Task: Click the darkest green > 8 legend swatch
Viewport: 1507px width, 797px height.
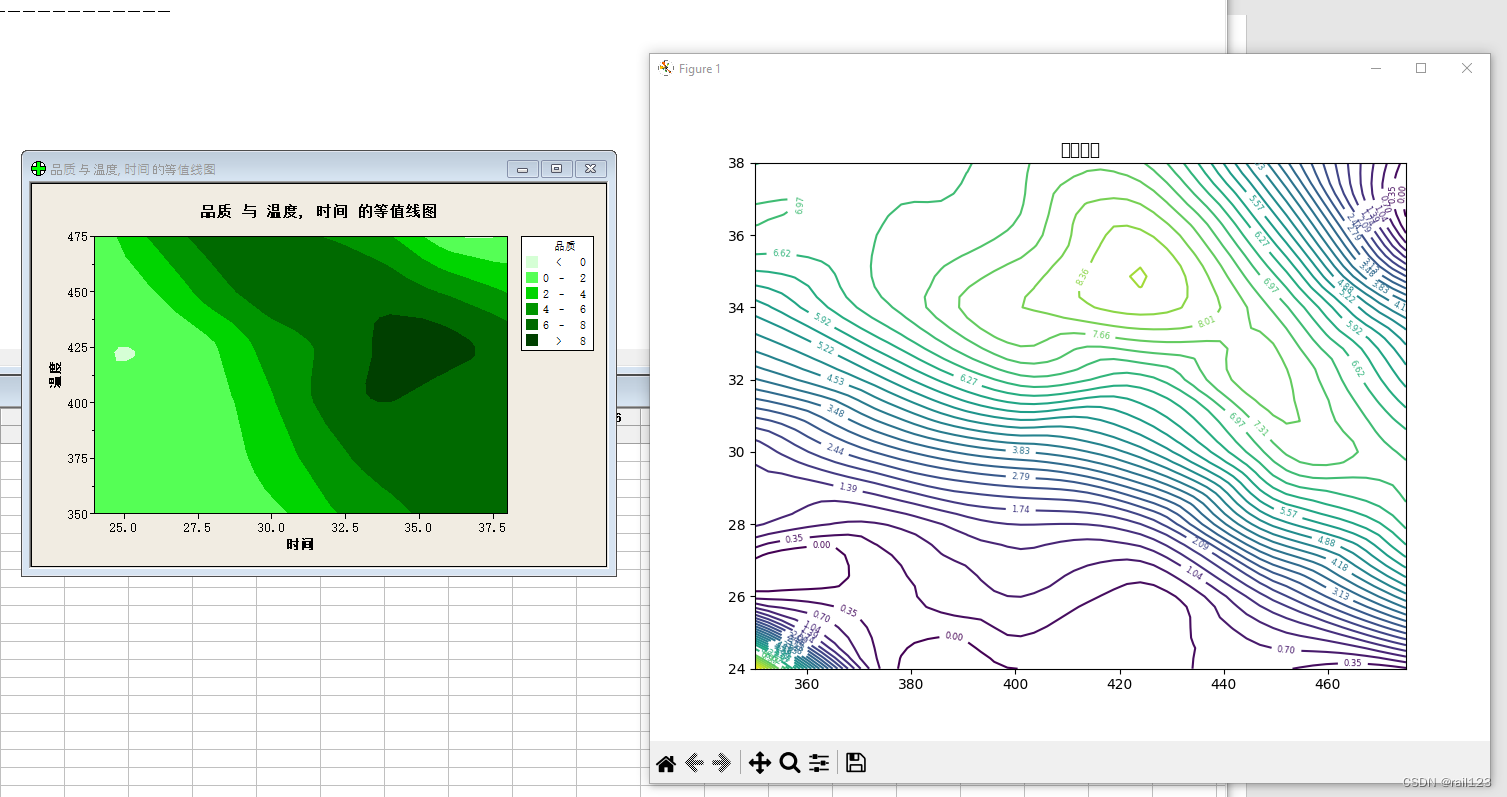Action: click(532, 341)
